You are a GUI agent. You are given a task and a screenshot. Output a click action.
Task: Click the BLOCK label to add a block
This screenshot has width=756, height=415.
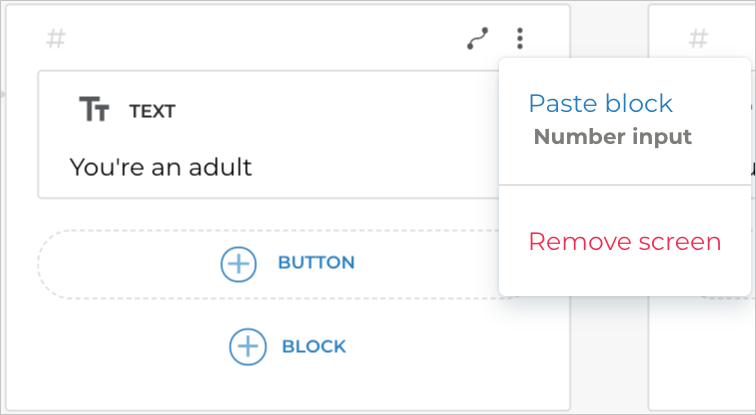click(x=314, y=347)
